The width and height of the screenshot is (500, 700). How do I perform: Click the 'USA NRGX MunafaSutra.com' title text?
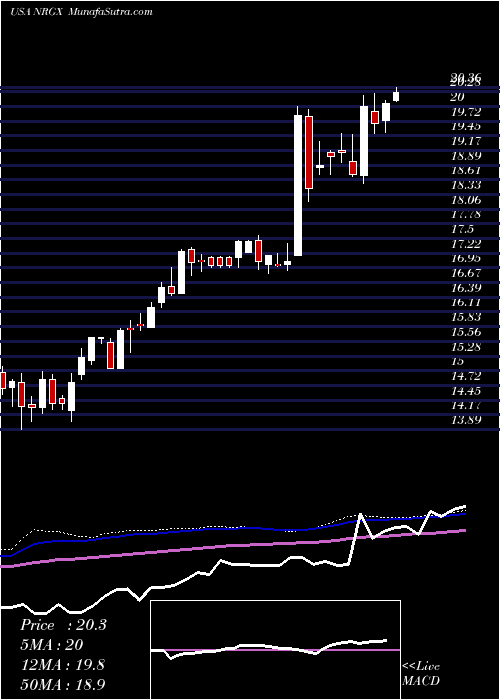[x=81, y=12]
